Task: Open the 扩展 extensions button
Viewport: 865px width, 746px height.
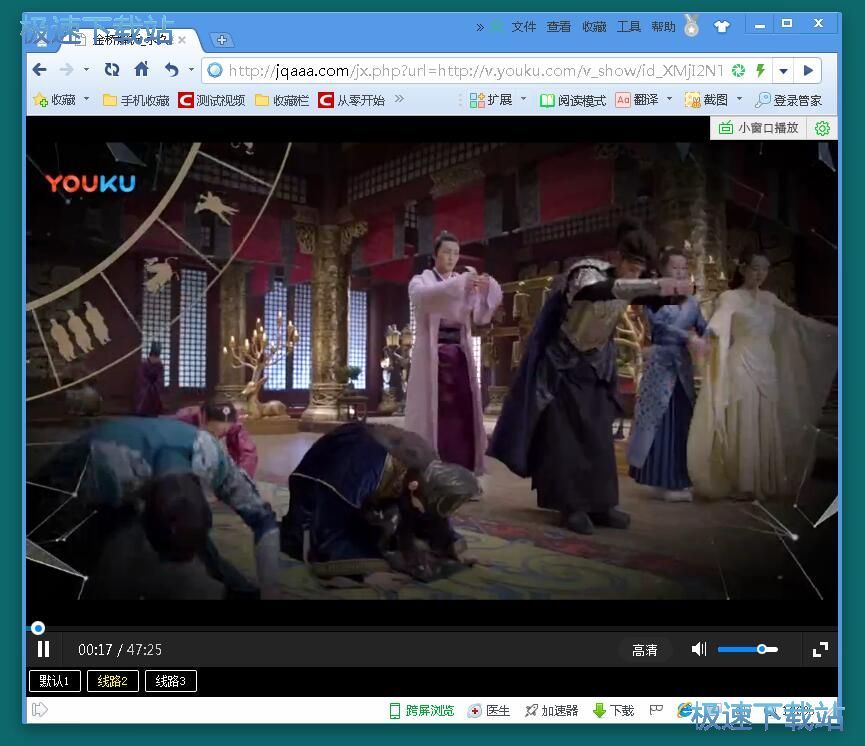Action: click(x=491, y=100)
